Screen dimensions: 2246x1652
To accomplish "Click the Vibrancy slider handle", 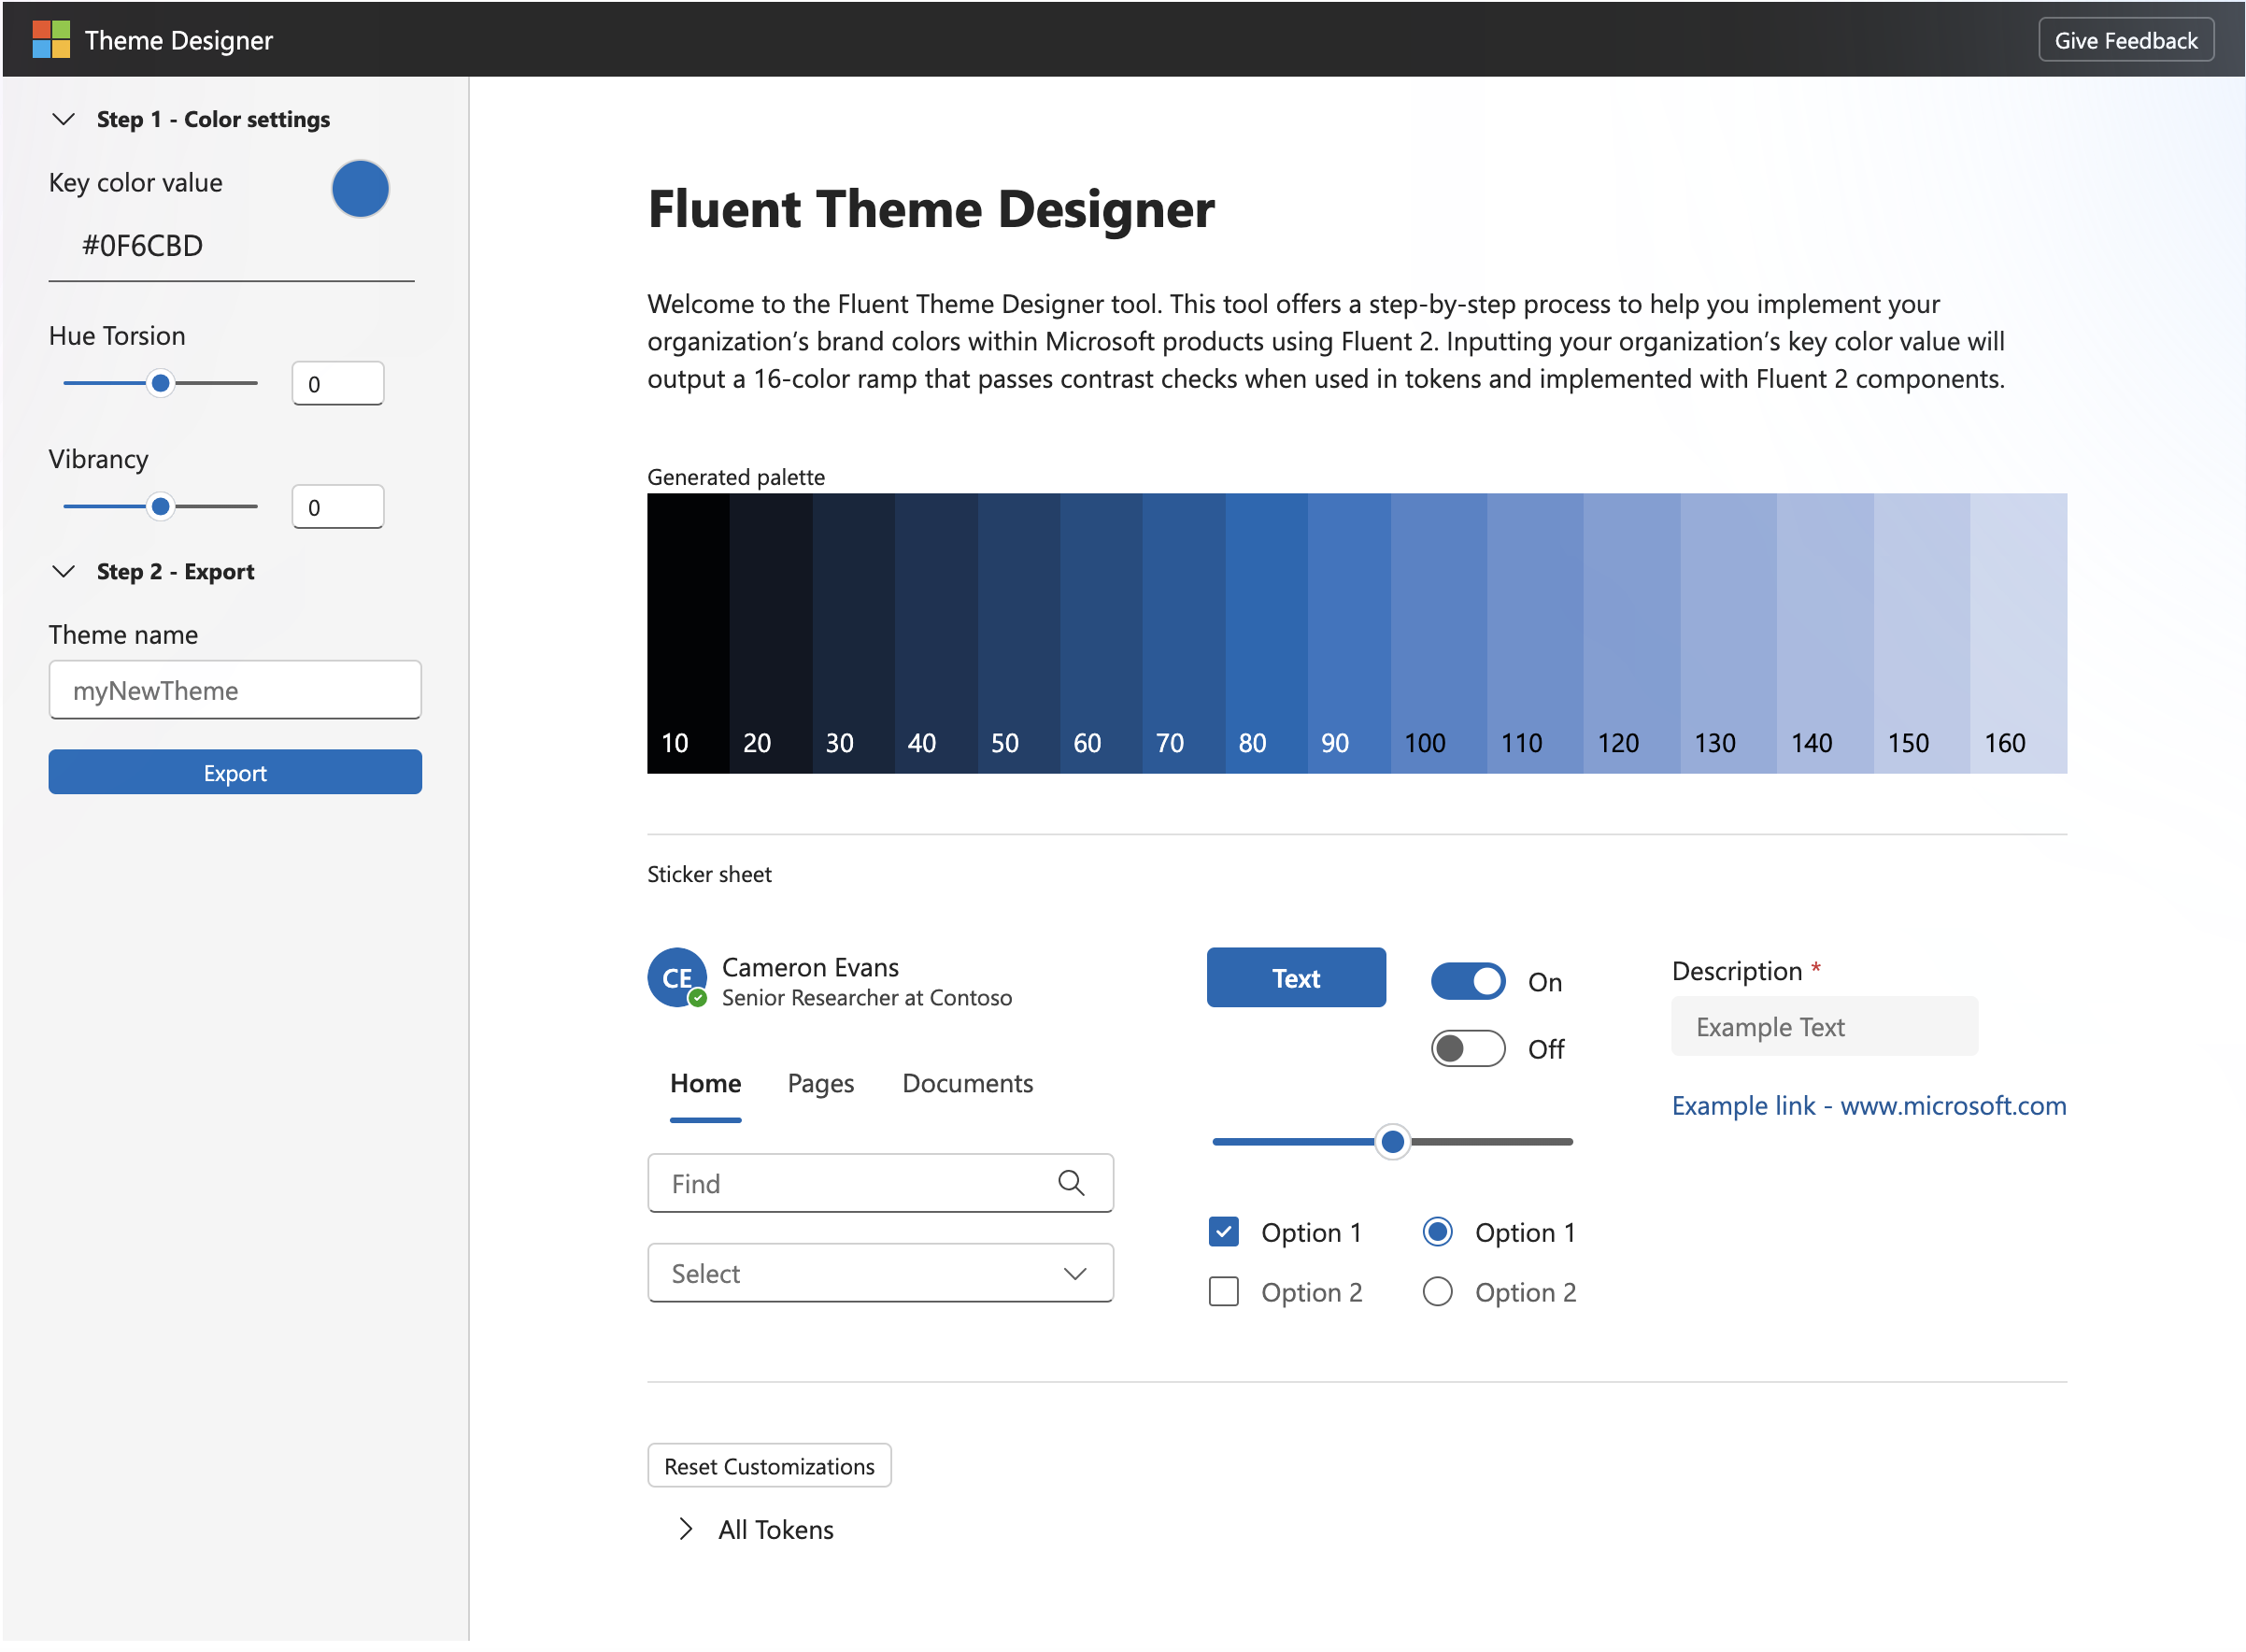I will 160,506.
